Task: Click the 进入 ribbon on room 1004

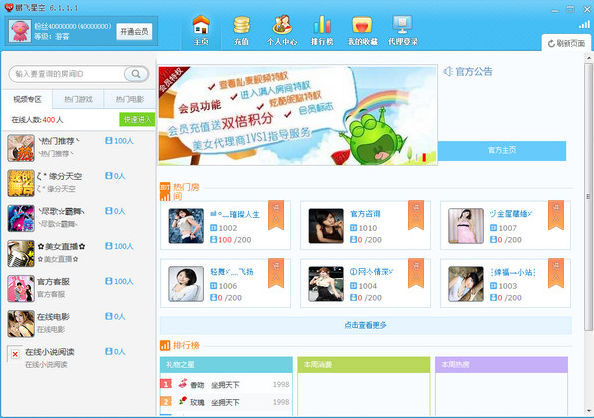Action: pos(416,273)
